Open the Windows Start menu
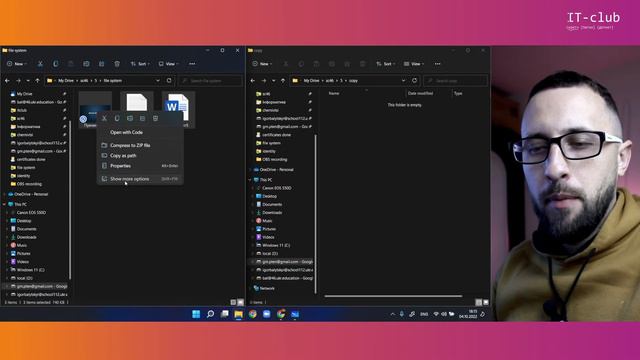Screen dimensions: 640x360 [x=196, y=314]
